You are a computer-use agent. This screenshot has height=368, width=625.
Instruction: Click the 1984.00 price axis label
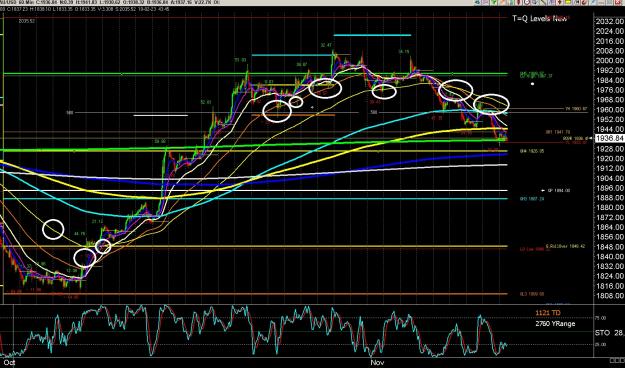pyautogui.click(x=609, y=80)
